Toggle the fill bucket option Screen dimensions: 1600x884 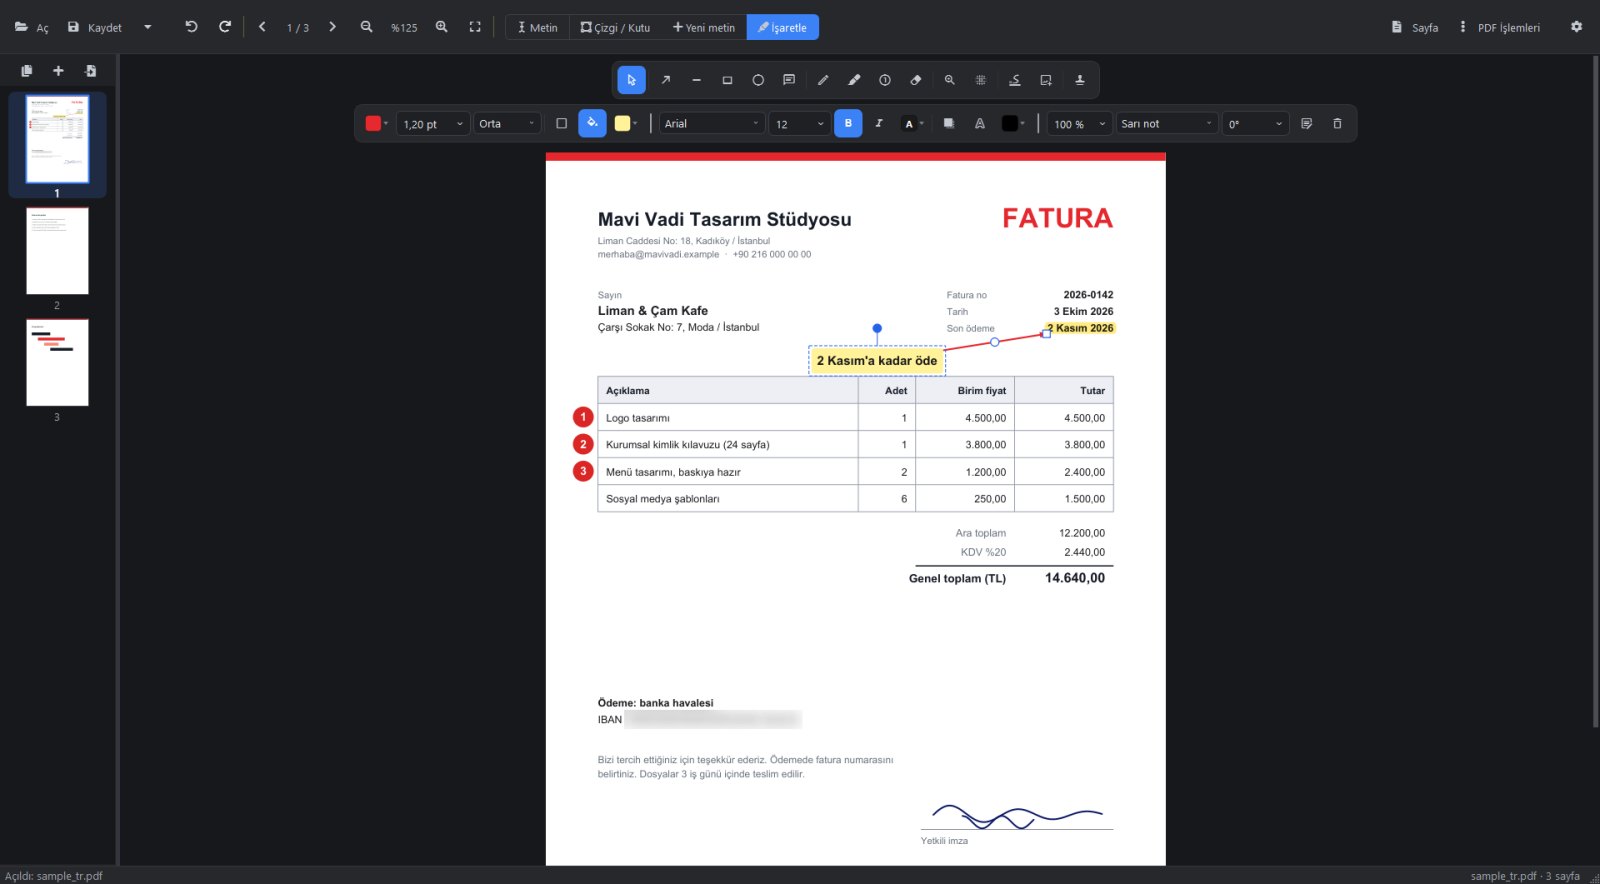tap(592, 124)
